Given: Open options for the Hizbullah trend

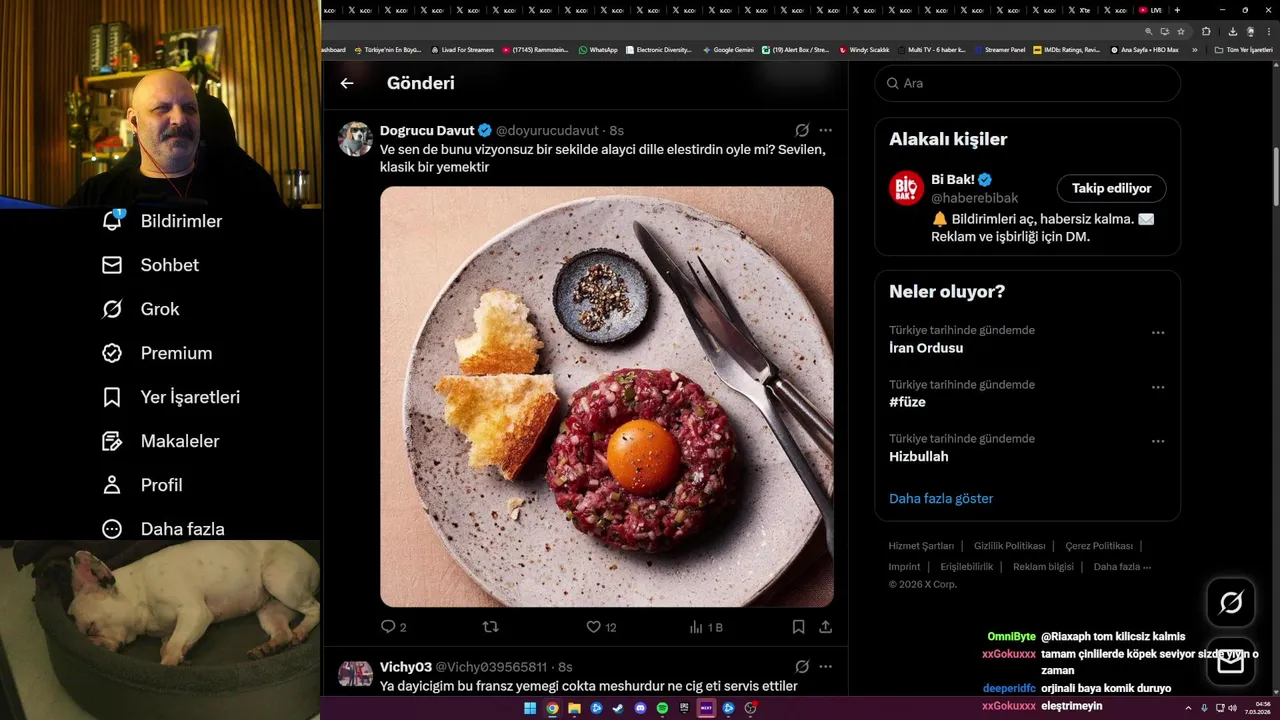Looking at the screenshot, I should pos(1158,441).
